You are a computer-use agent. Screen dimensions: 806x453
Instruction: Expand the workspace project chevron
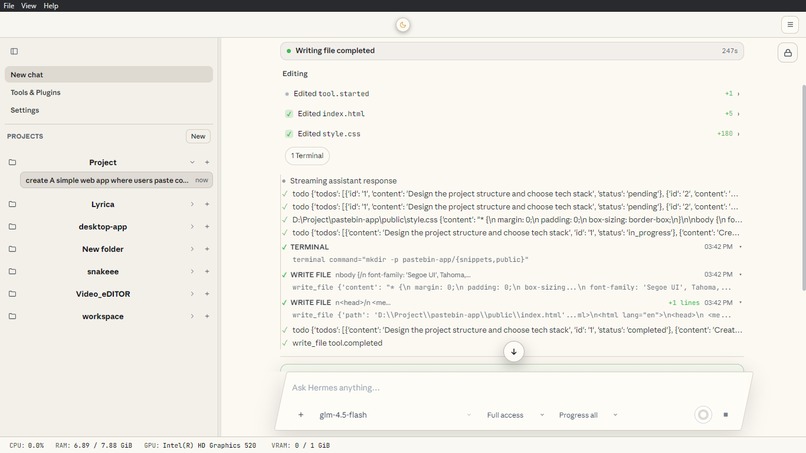click(x=192, y=316)
